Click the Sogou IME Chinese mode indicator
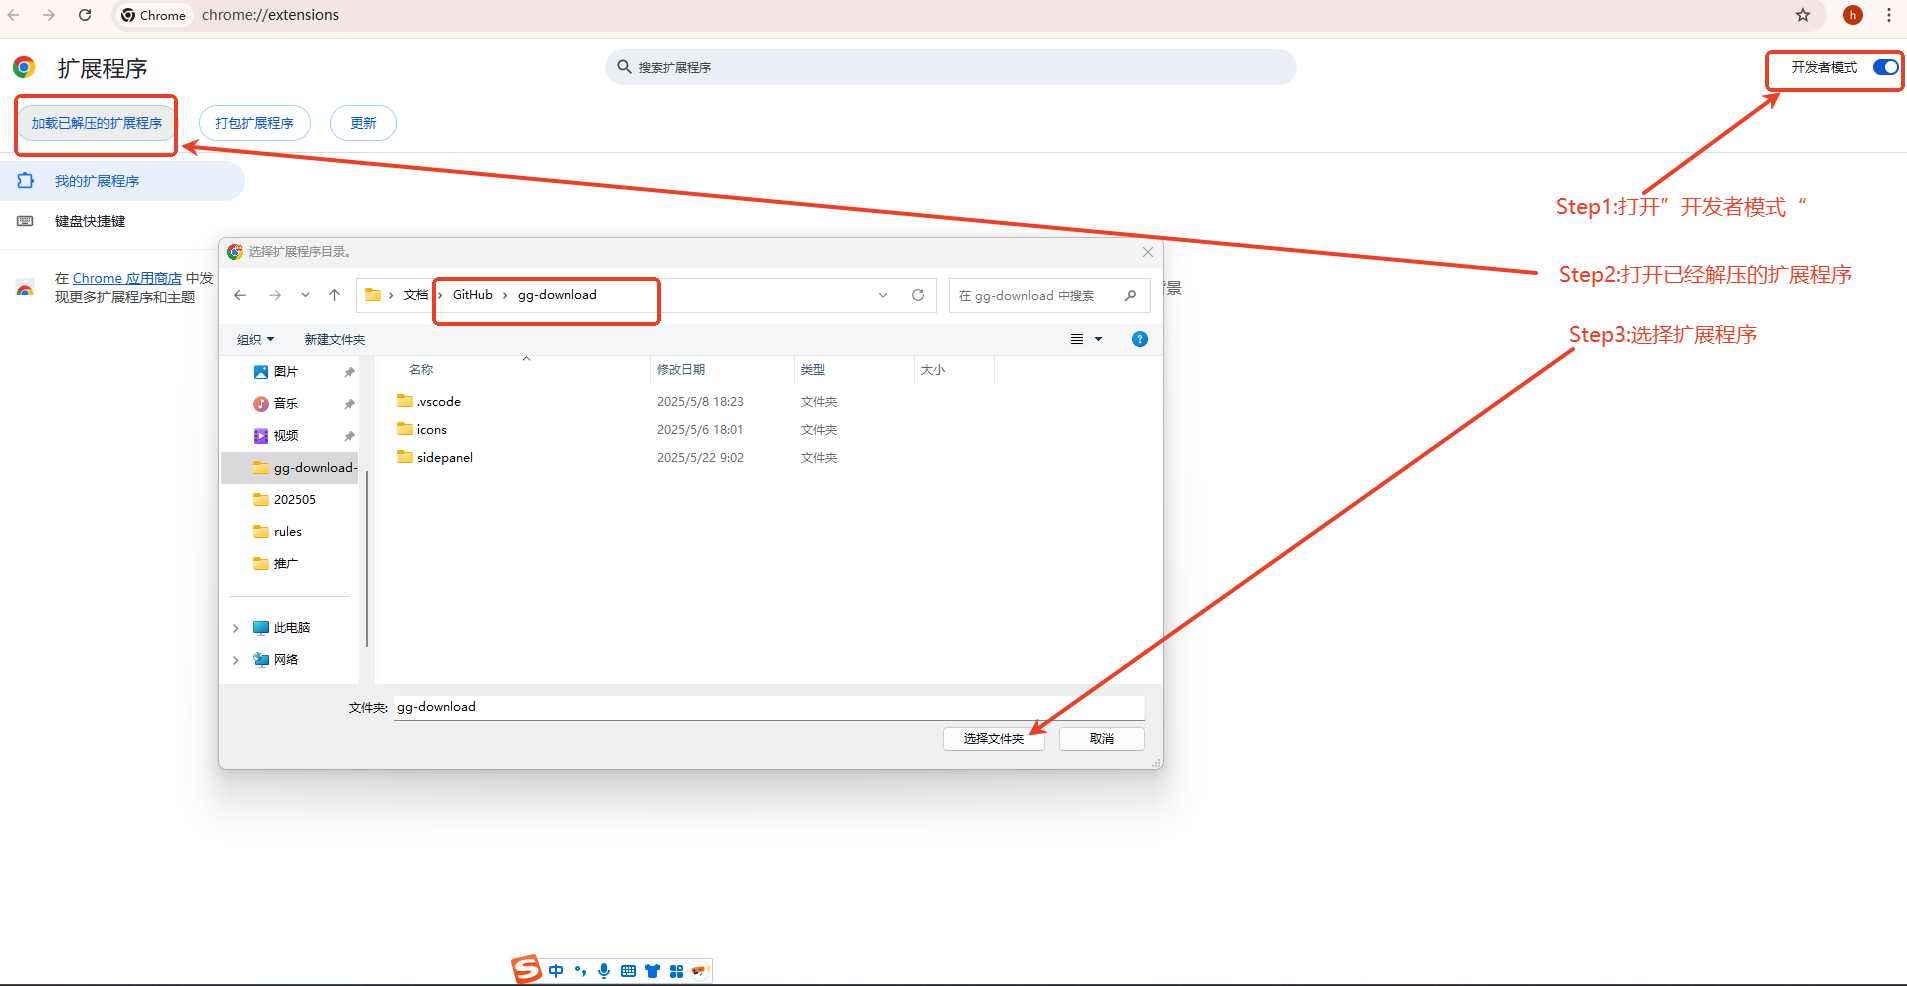Viewport: 1907px width, 986px height. [556, 970]
